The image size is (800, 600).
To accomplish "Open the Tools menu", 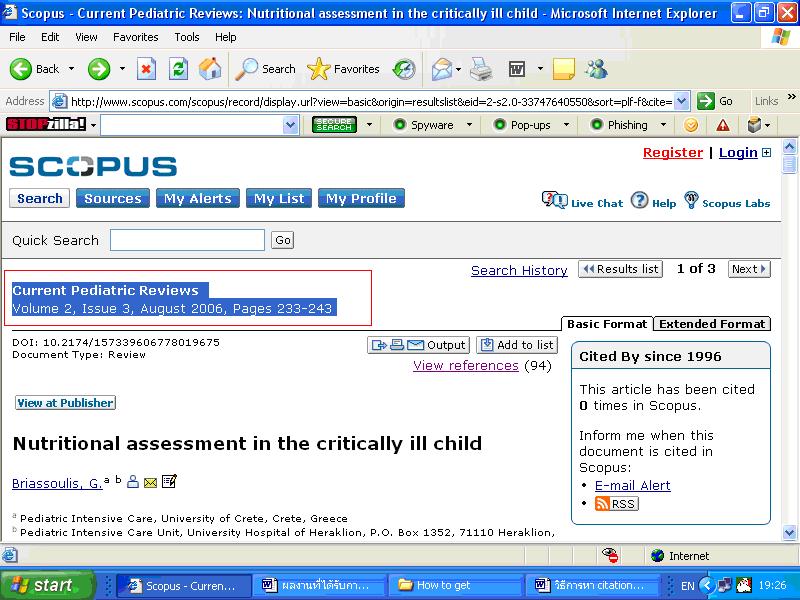I will tap(187, 37).
